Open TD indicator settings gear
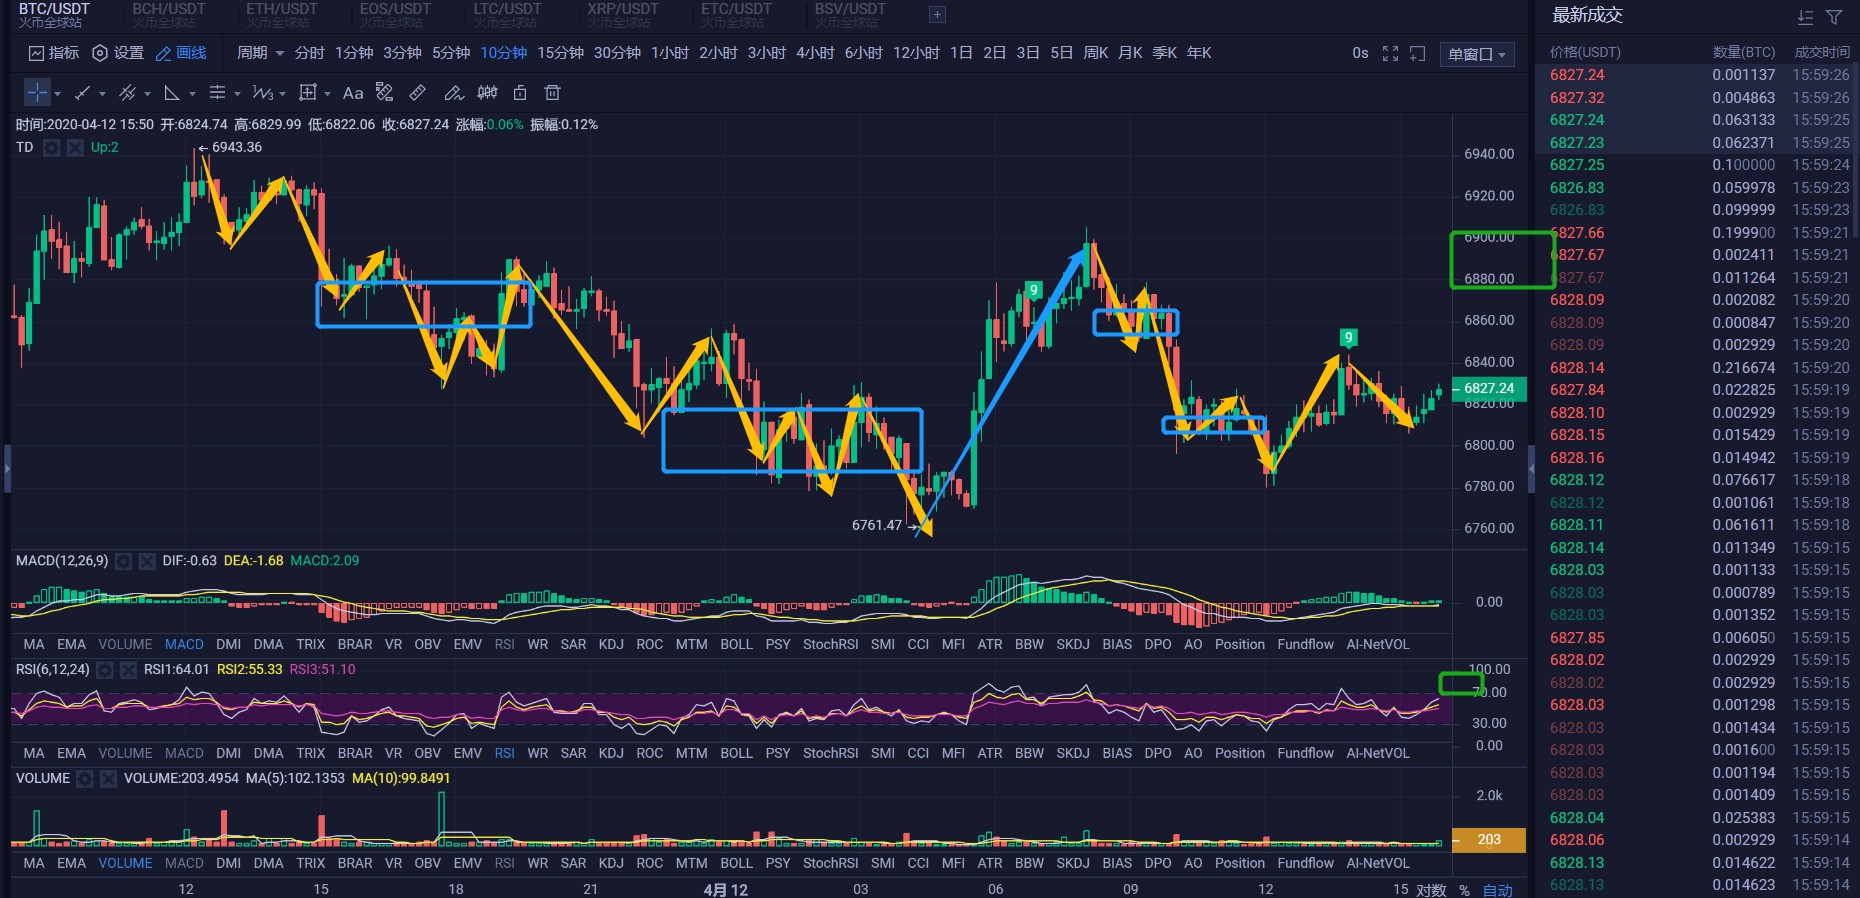Screen dimensions: 1860x898 (x=51, y=147)
